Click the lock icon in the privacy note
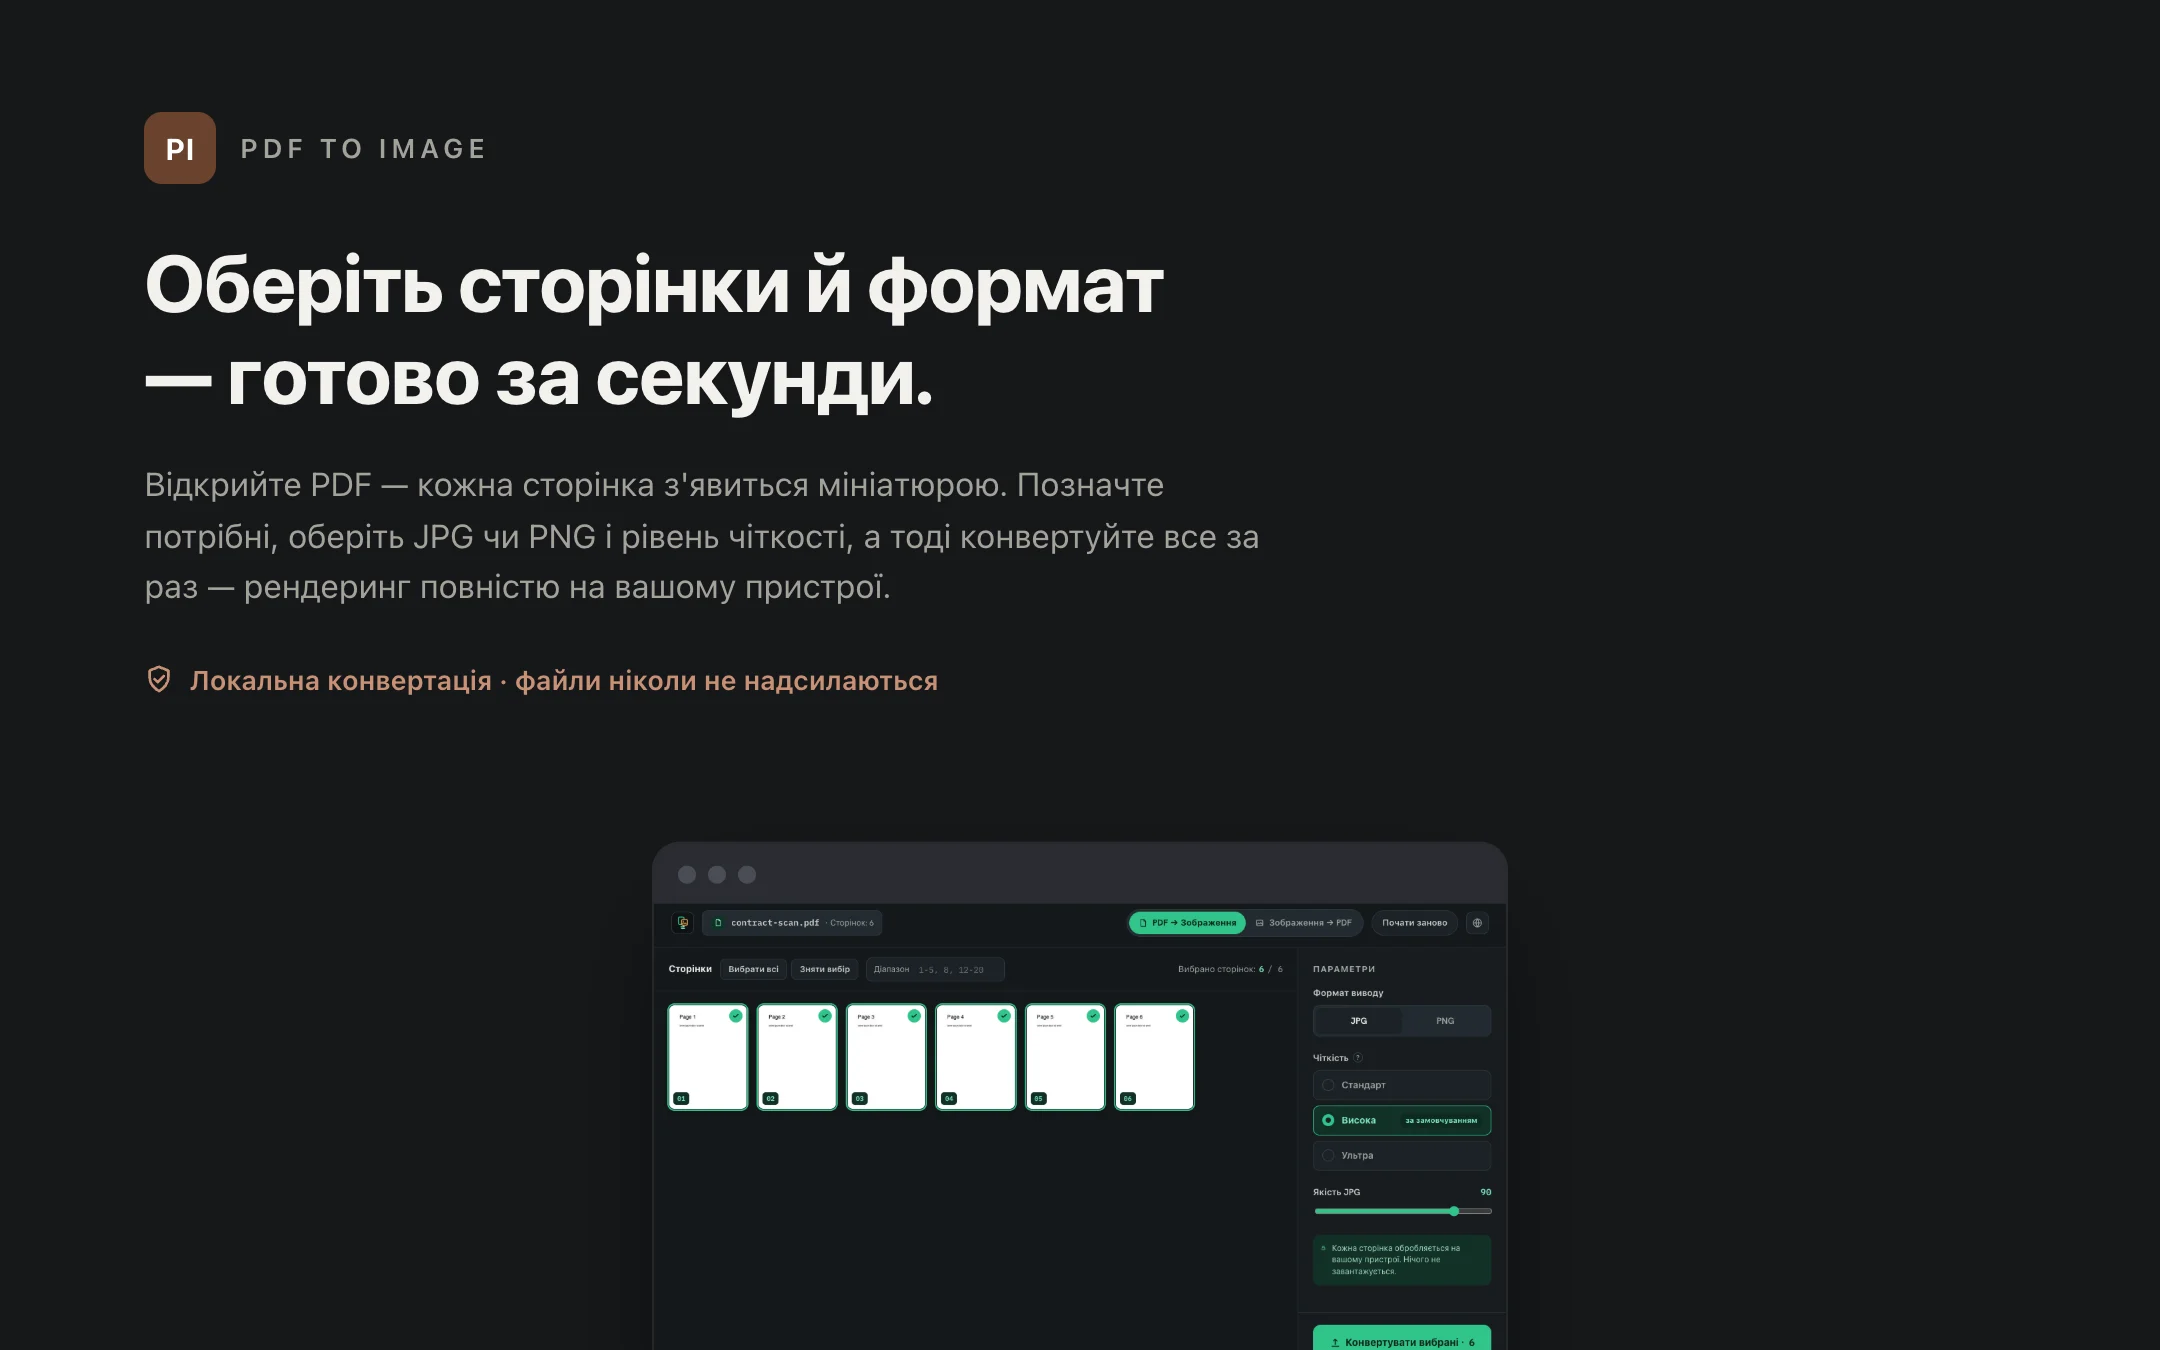The height and width of the screenshot is (1350, 2160). (1324, 1248)
